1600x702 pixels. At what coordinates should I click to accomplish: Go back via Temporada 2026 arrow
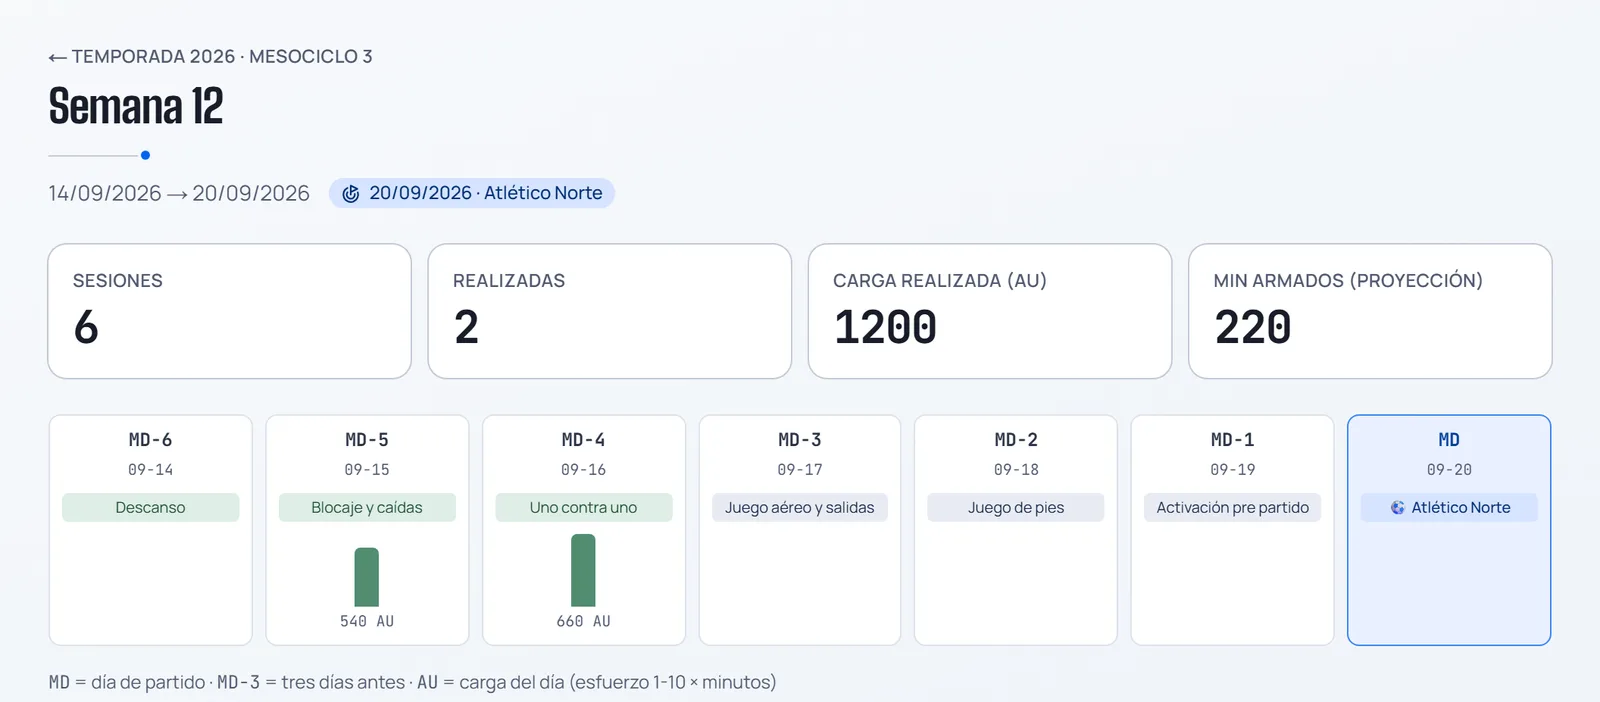pyautogui.click(x=58, y=58)
